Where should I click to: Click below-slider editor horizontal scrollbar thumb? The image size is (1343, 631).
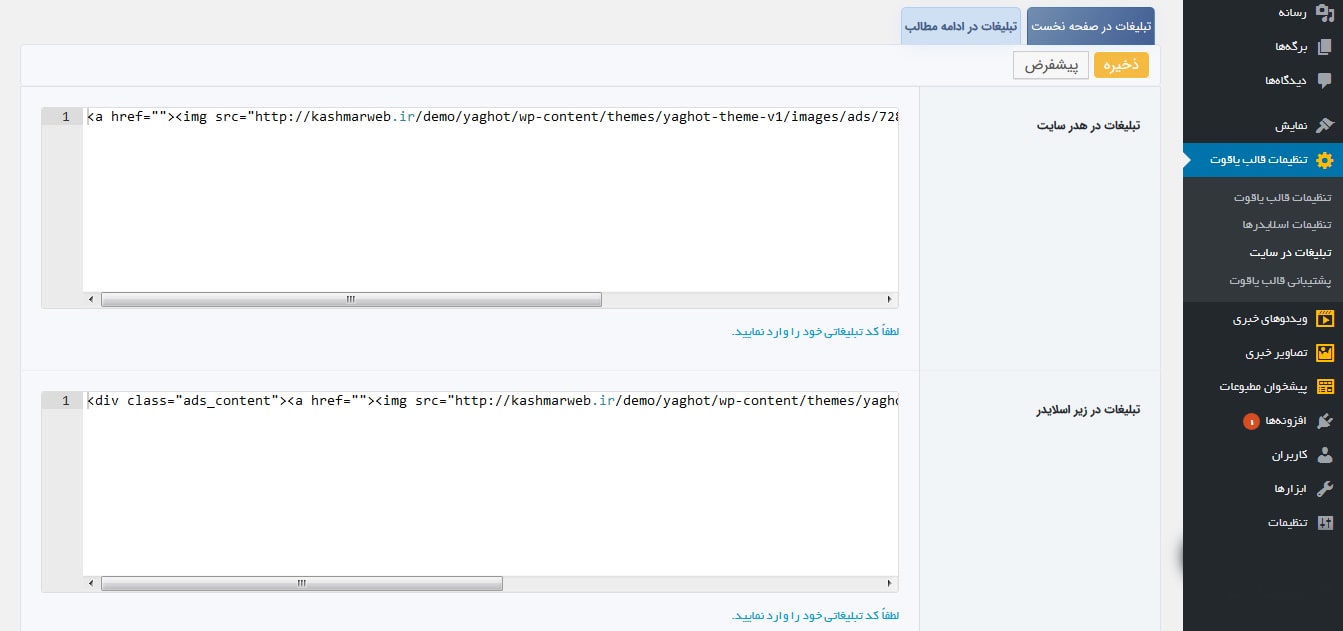[302, 584]
